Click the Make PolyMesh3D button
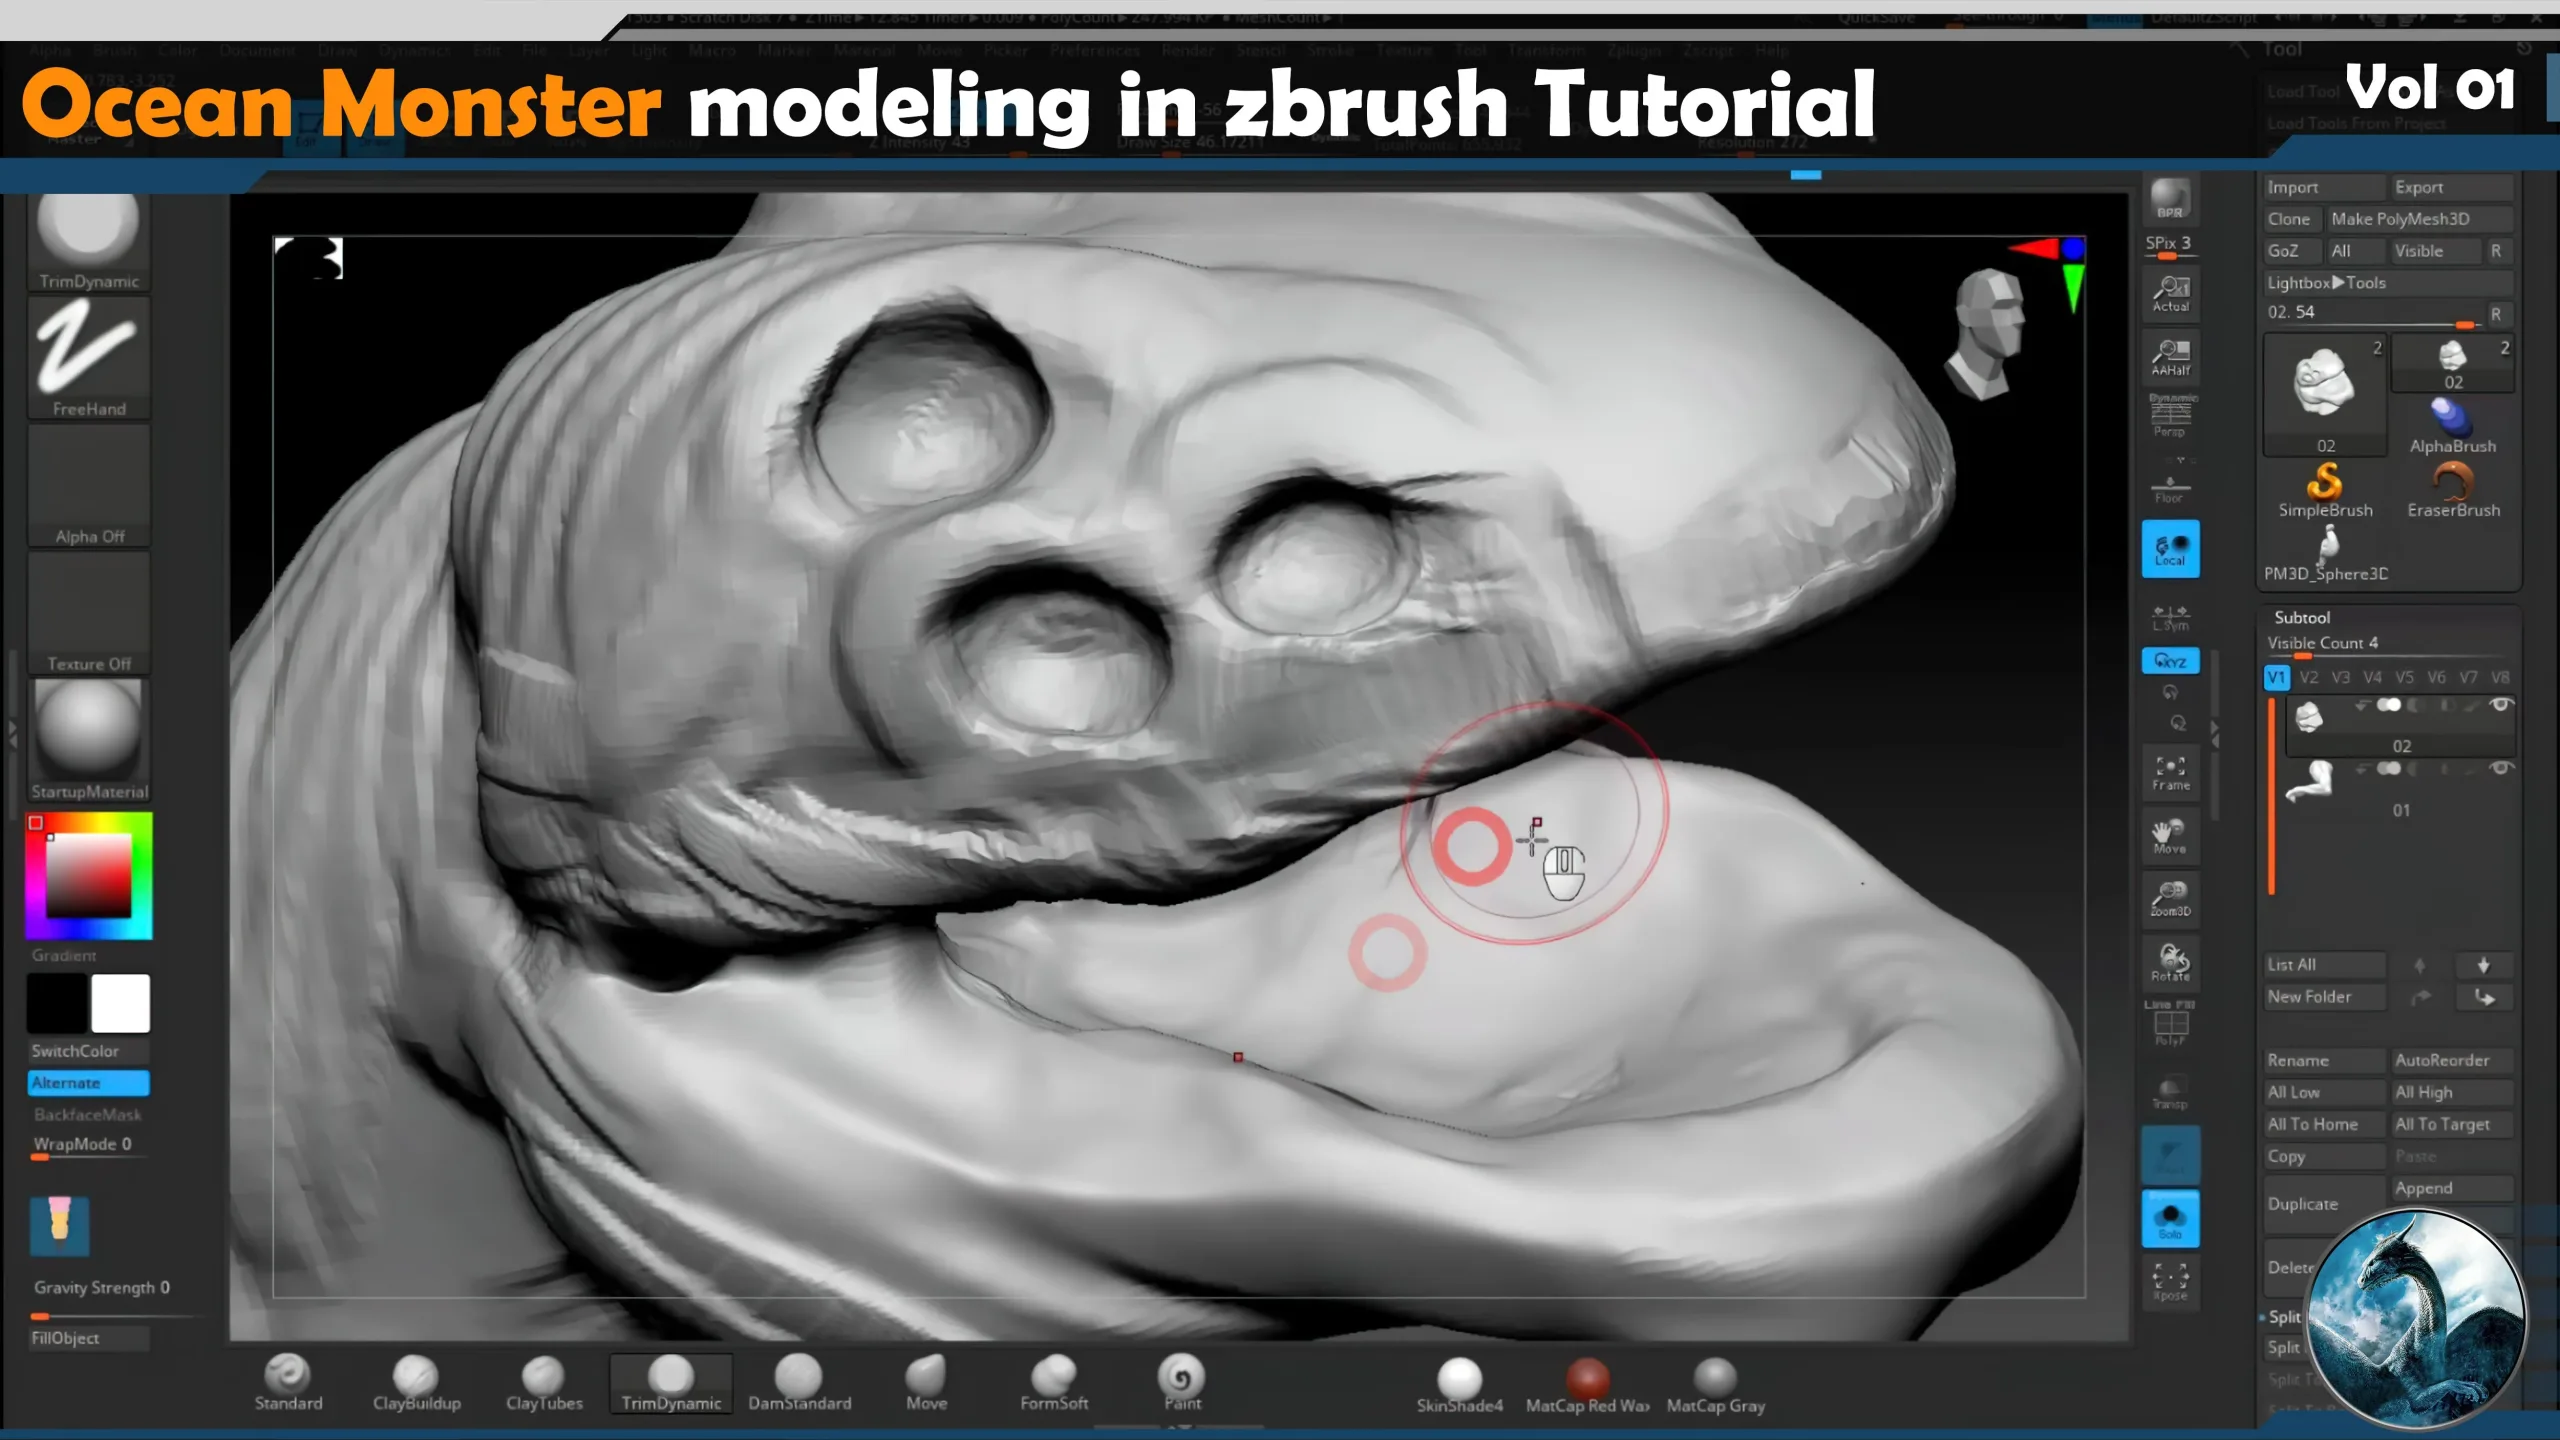 coord(2400,219)
